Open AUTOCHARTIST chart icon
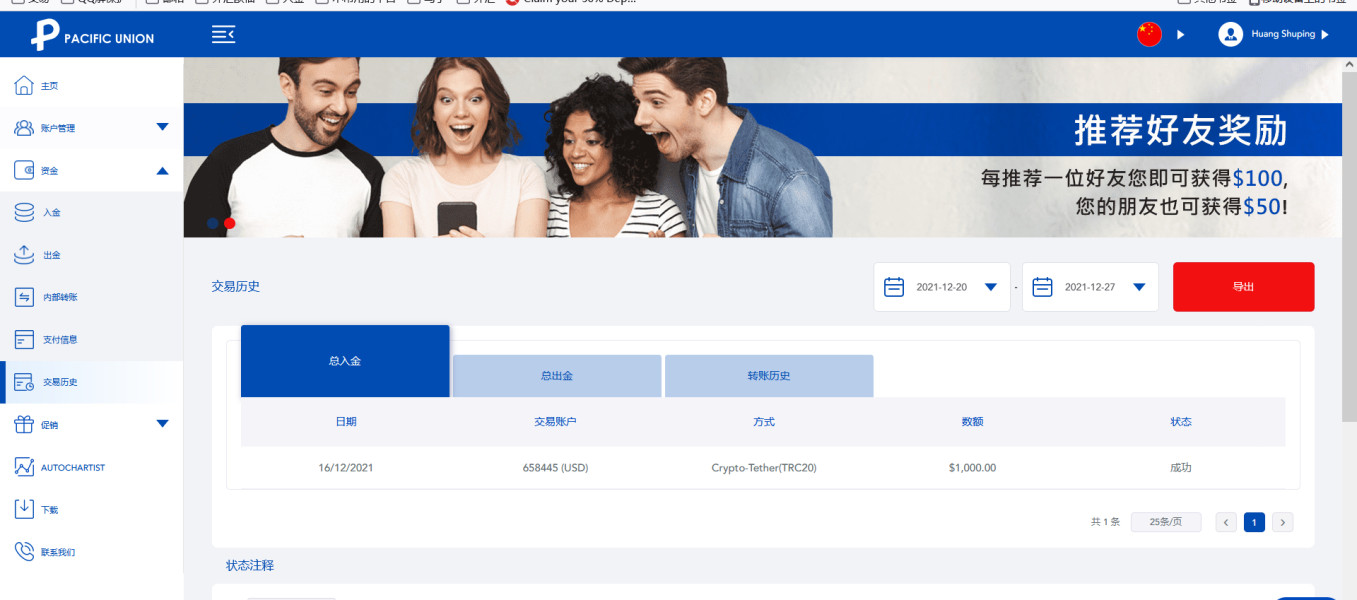The height and width of the screenshot is (600, 1357). click(24, 467)
